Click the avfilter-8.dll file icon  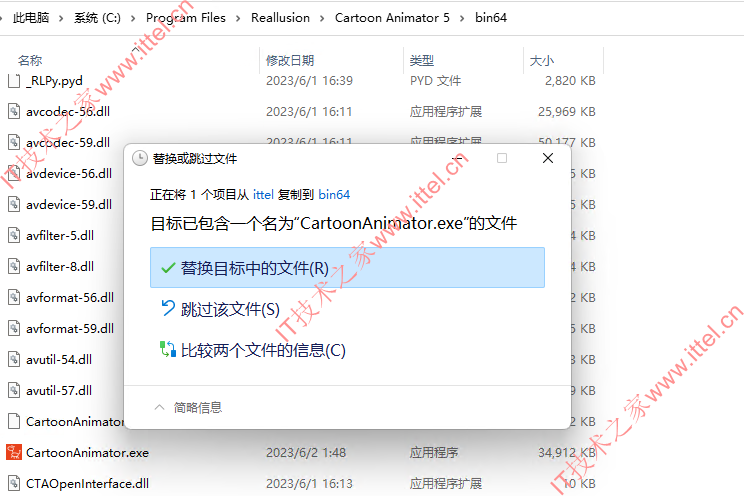14,266
